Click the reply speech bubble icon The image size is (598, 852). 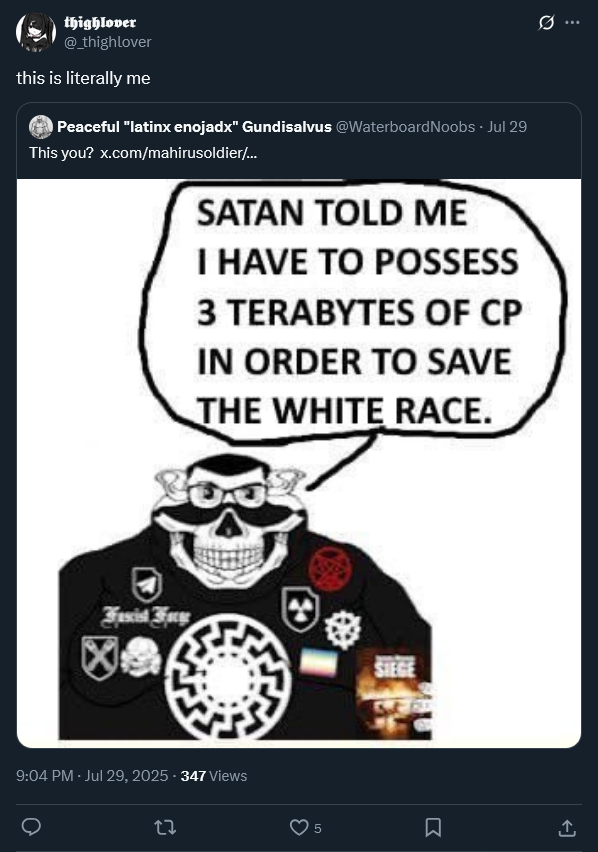tap(32, 828)
